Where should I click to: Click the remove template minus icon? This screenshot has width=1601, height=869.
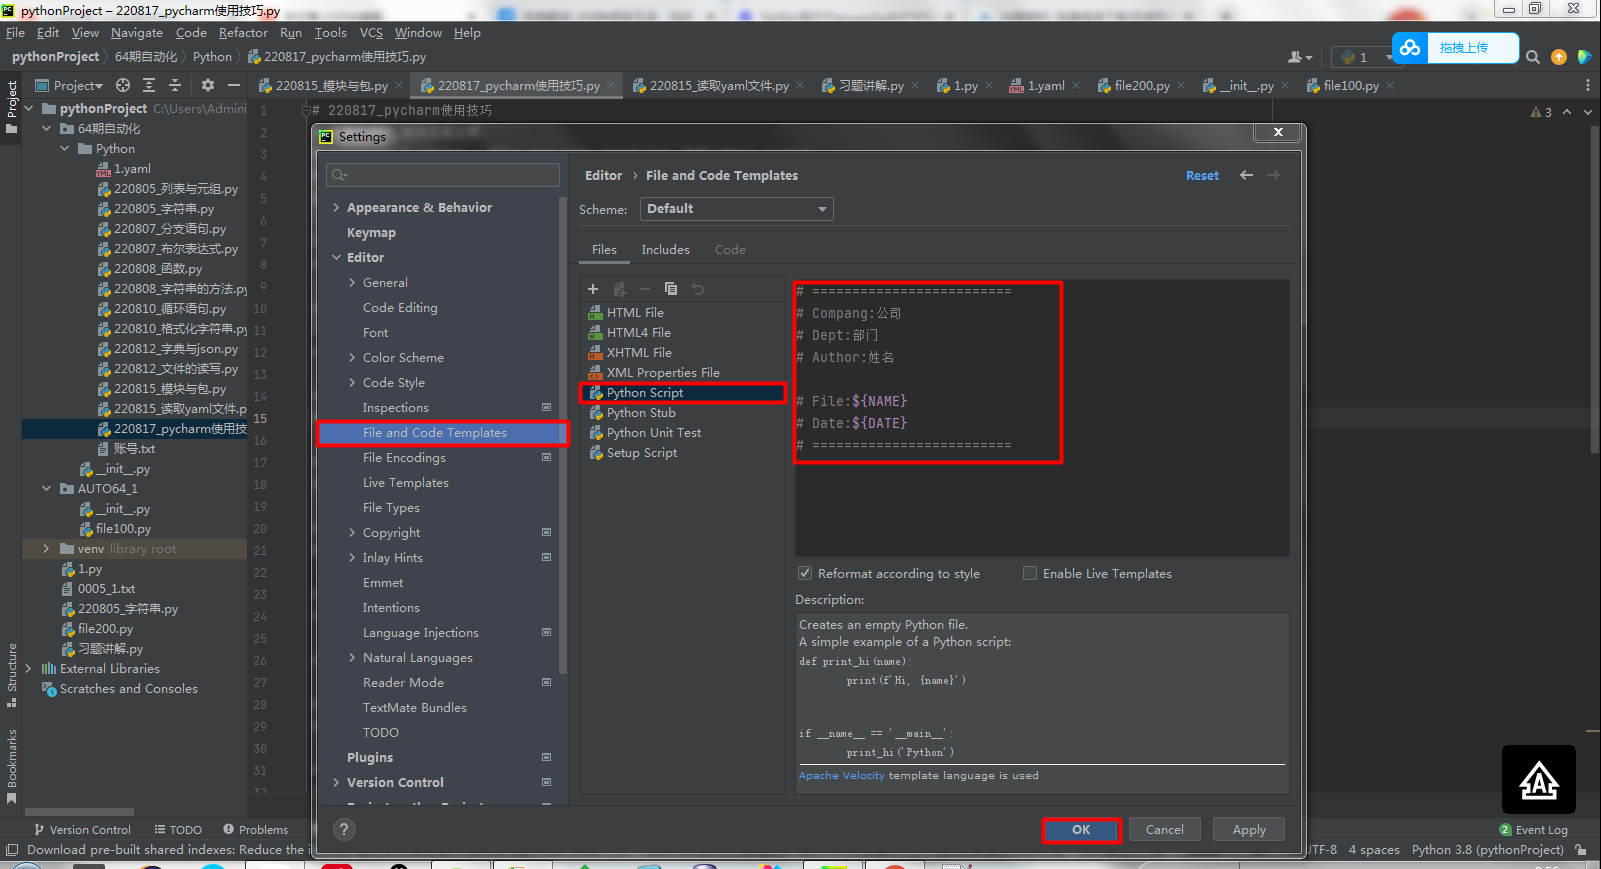tap(645, 289)
